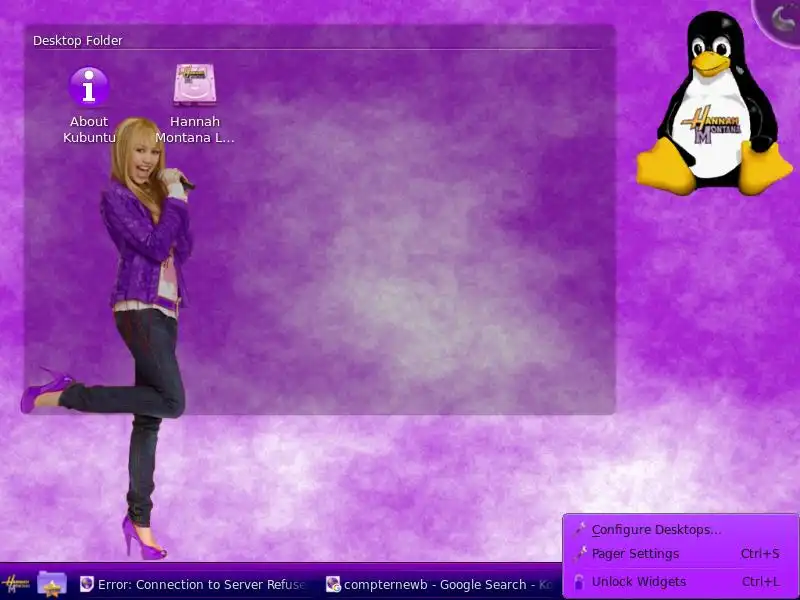Click the padlock icon beside Unlock Widgets
The image size is (800, 600).
tap(579, 582)
